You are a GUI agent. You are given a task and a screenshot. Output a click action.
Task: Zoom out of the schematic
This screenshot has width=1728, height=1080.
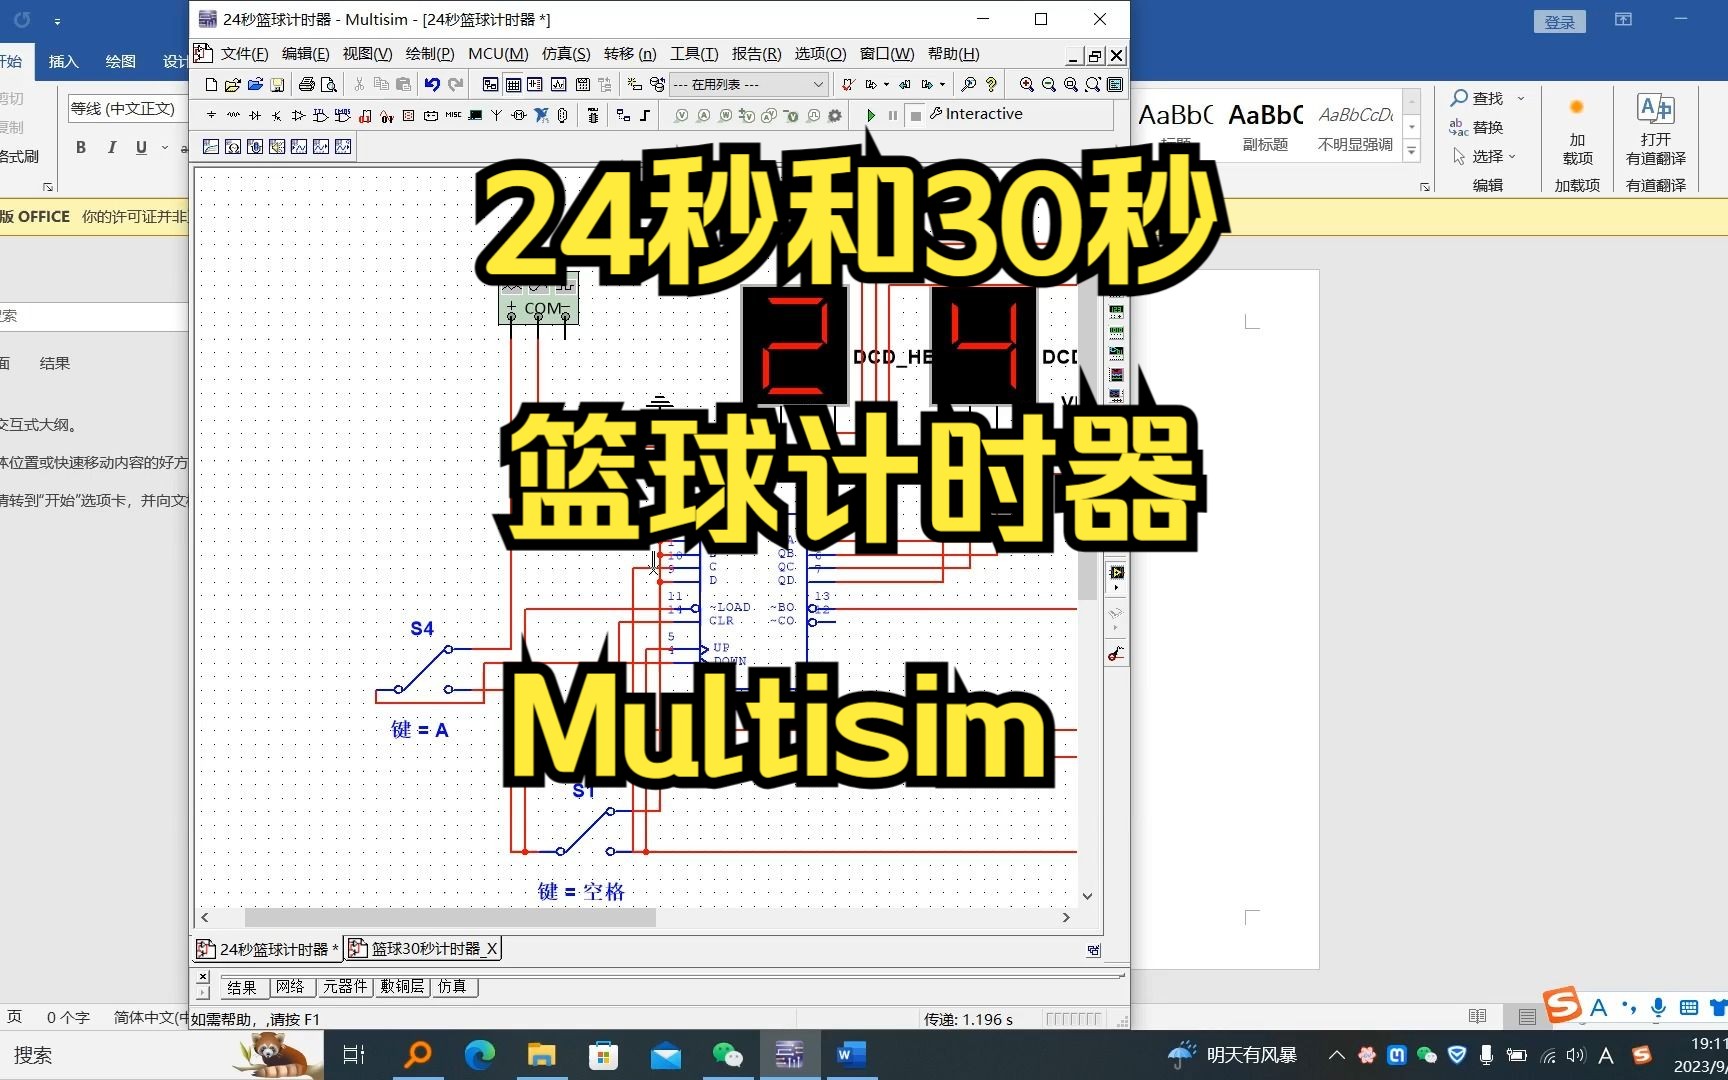click(1048, 85)
